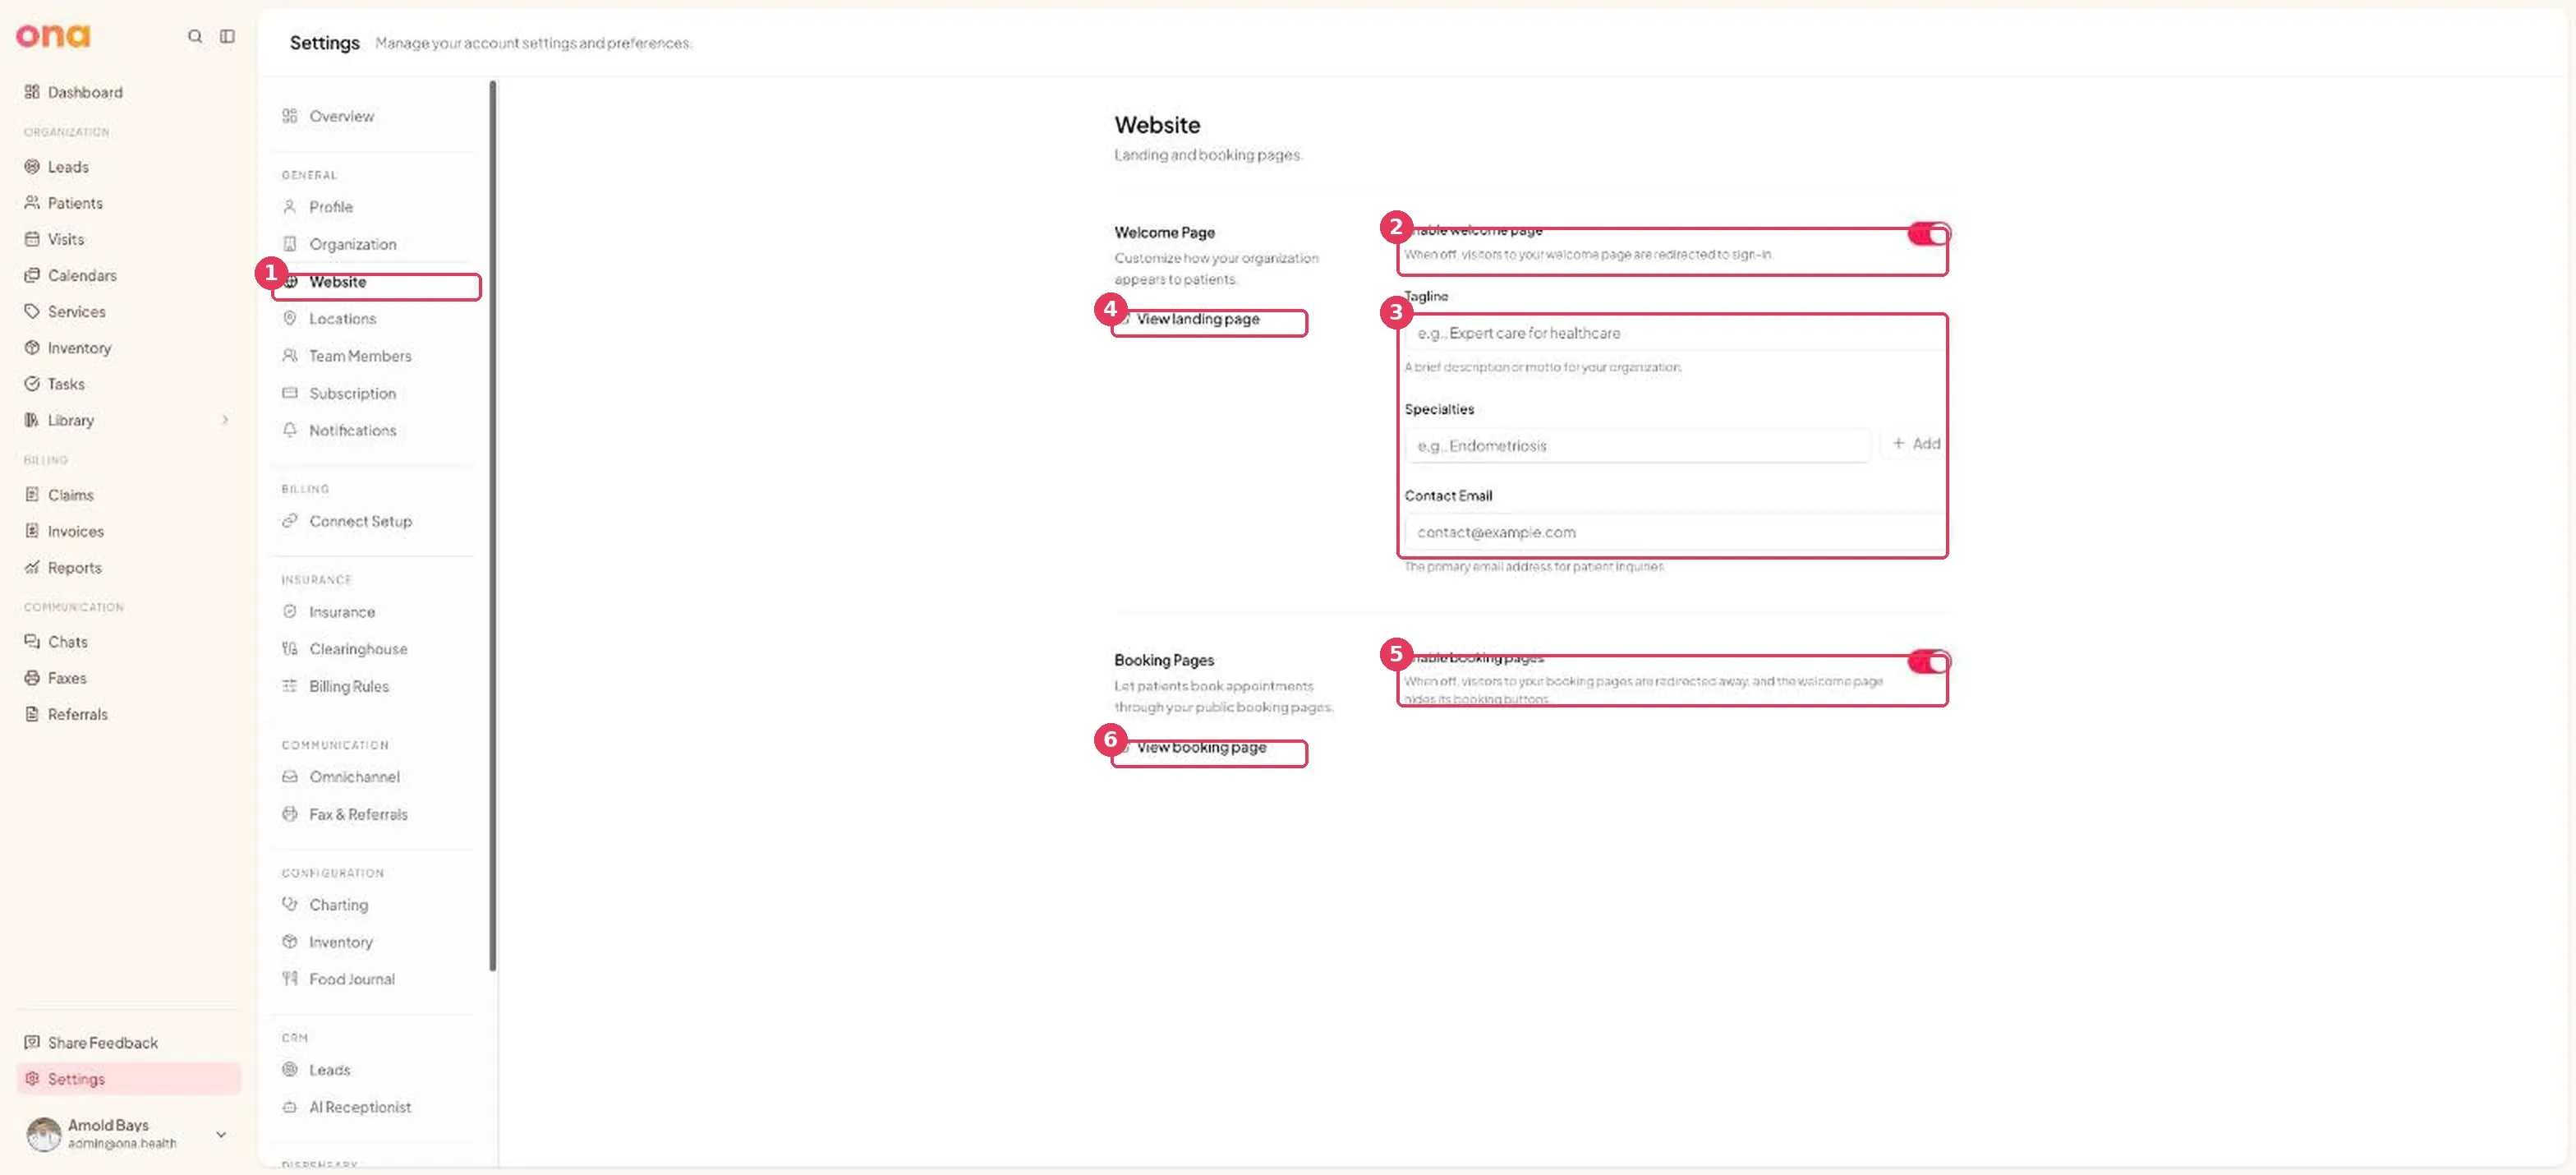Click the search icon beside the ona logo

[x=195, y=36]
